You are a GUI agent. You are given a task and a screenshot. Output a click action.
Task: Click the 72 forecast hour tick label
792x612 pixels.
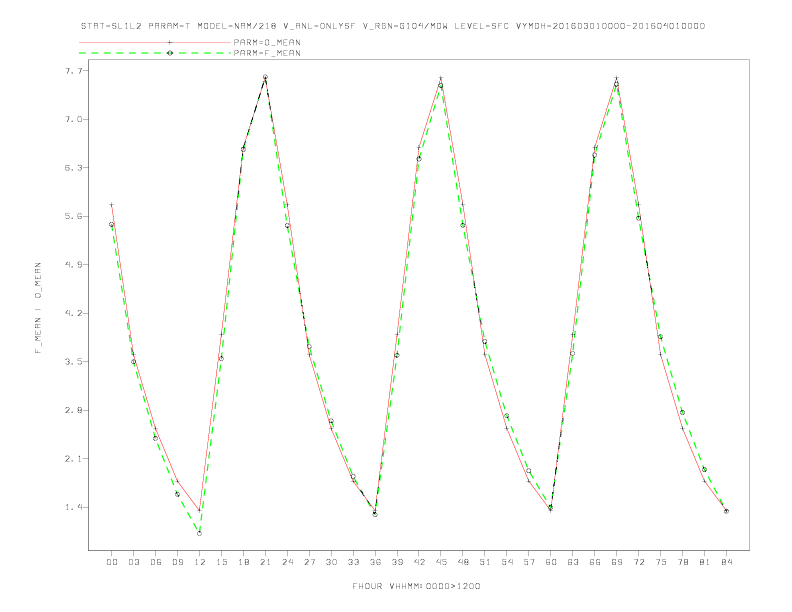click(x=638, y=562)
